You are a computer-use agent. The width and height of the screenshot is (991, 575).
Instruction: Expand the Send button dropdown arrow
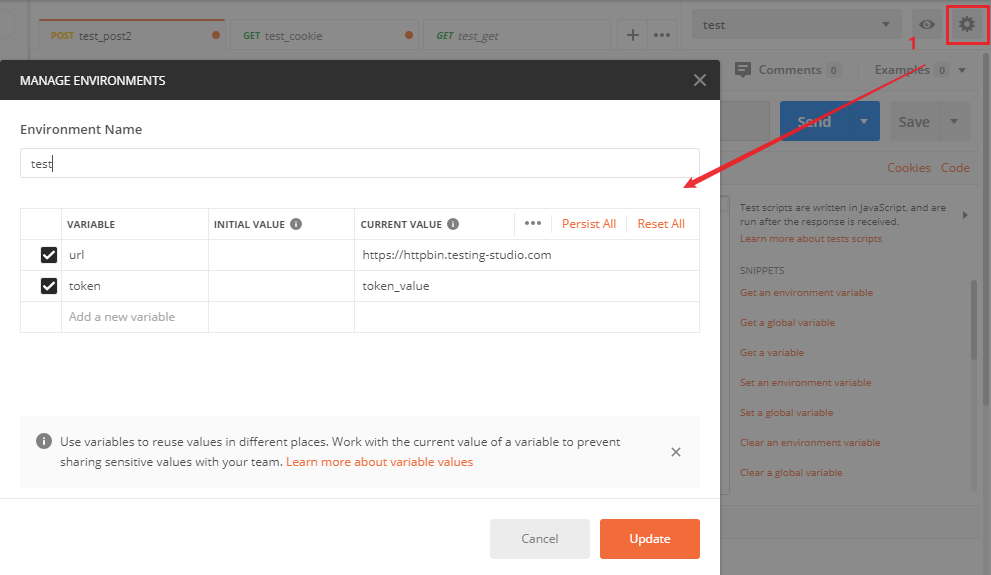[863, 121]
